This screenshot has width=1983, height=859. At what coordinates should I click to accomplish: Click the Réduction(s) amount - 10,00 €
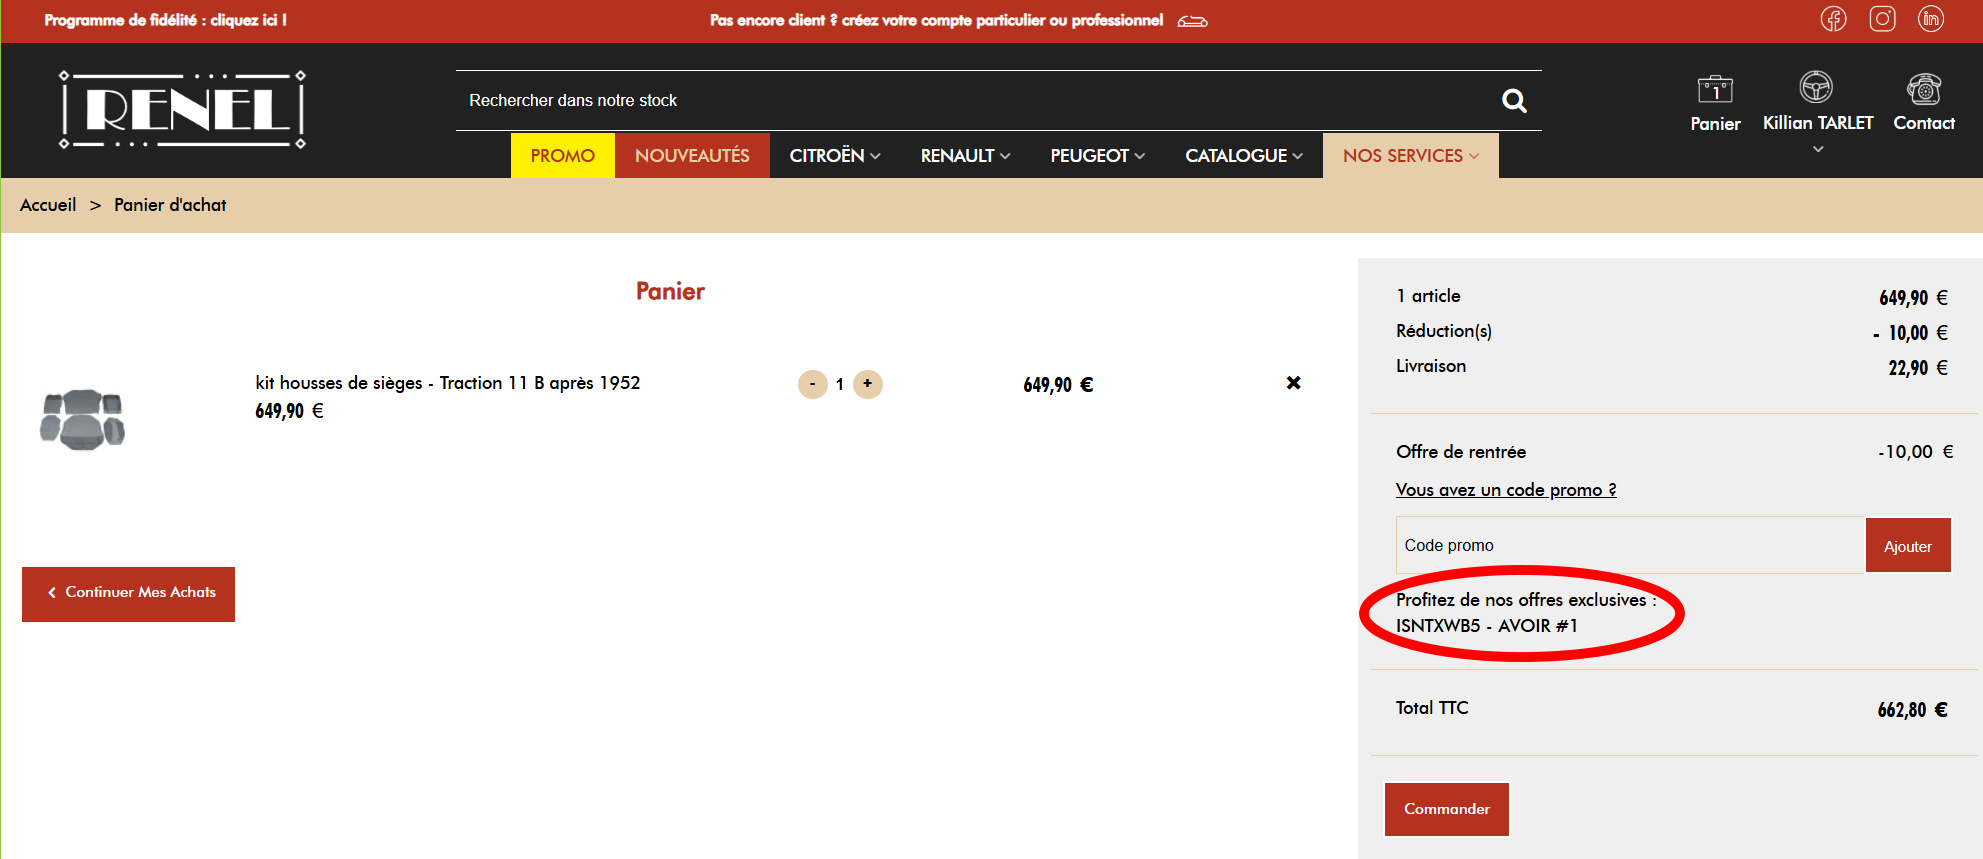click(1910, 333)
